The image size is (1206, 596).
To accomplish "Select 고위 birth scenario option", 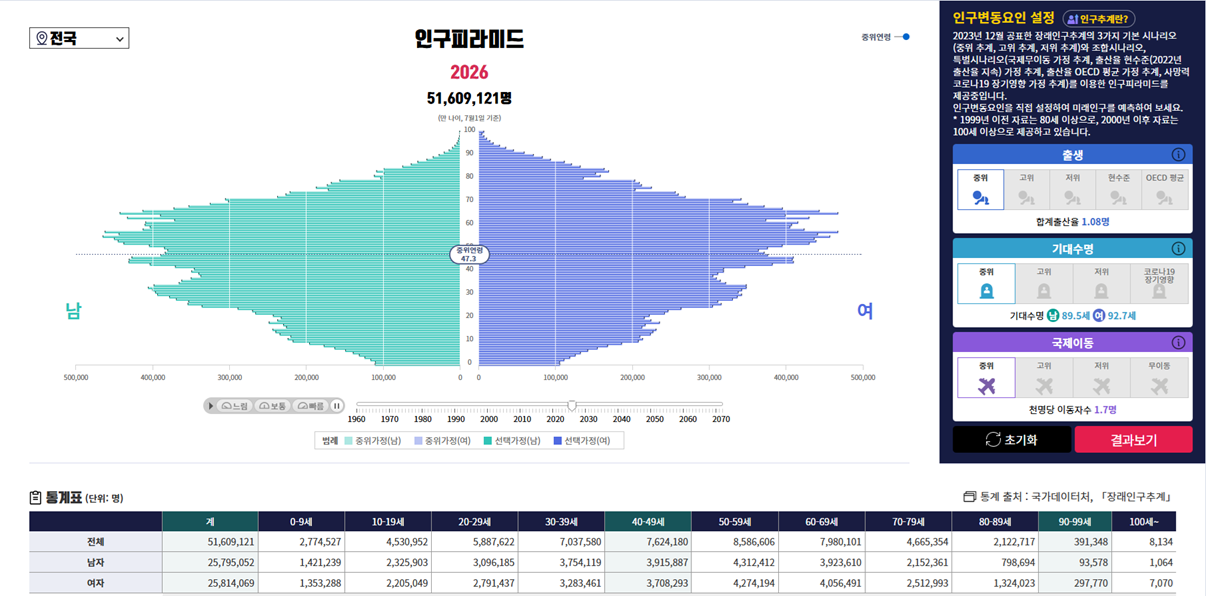I will (x=1026, y=189).
